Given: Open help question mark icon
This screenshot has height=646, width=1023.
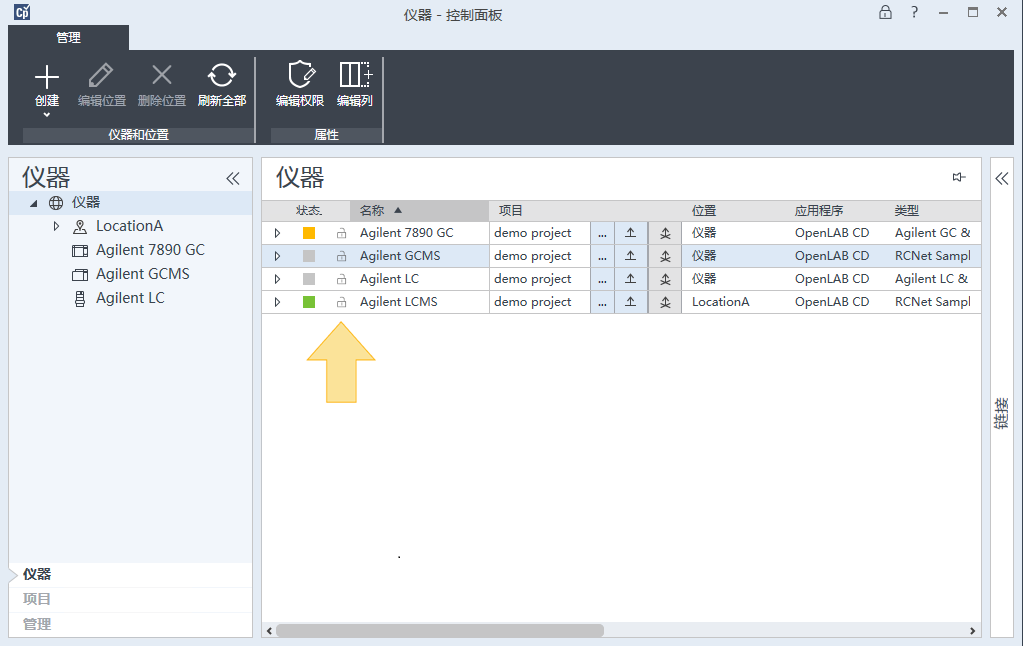Looking at the screenshot, I should (914, 12).
